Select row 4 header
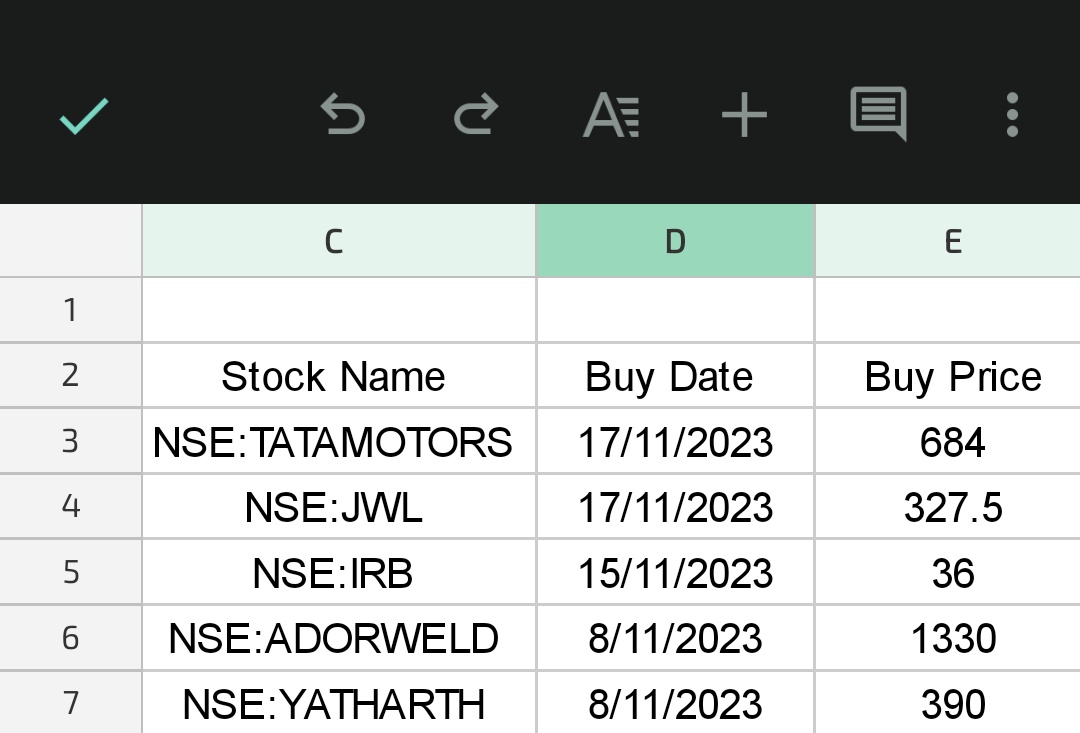This screenshot has width=1080, height=733. [70, 506]
